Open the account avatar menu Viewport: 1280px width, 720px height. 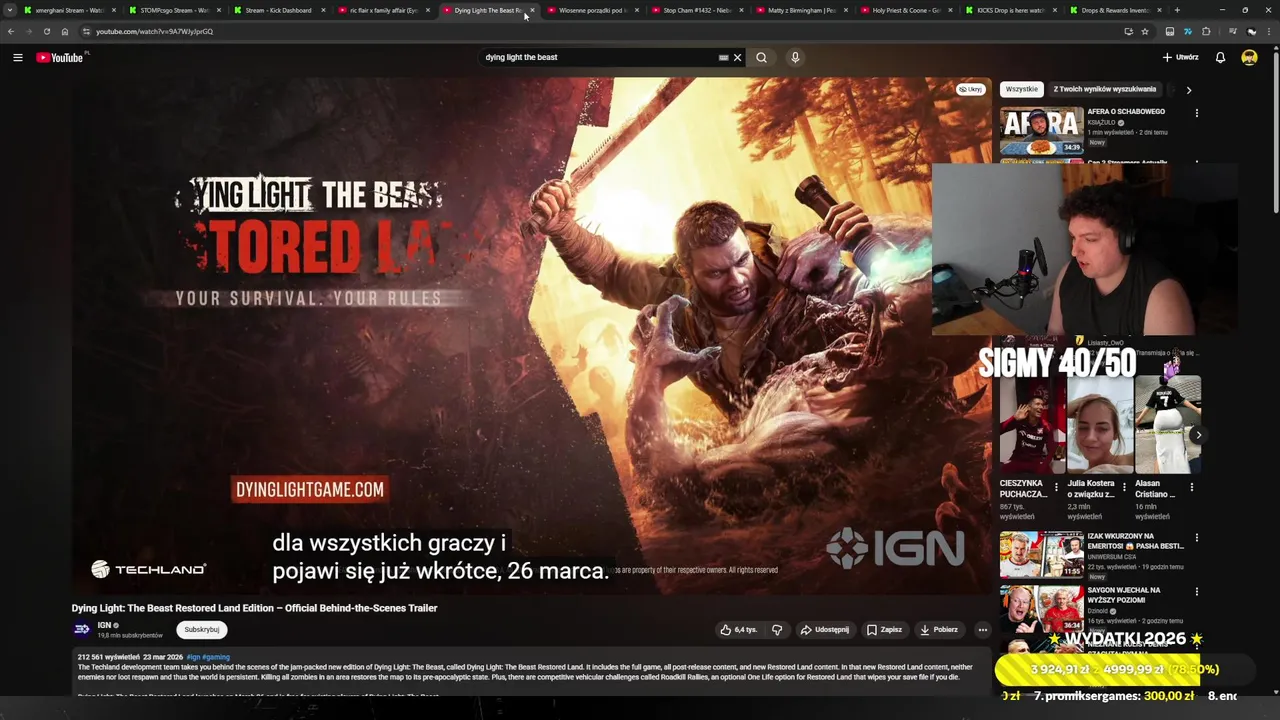[x=1249, y=57]
